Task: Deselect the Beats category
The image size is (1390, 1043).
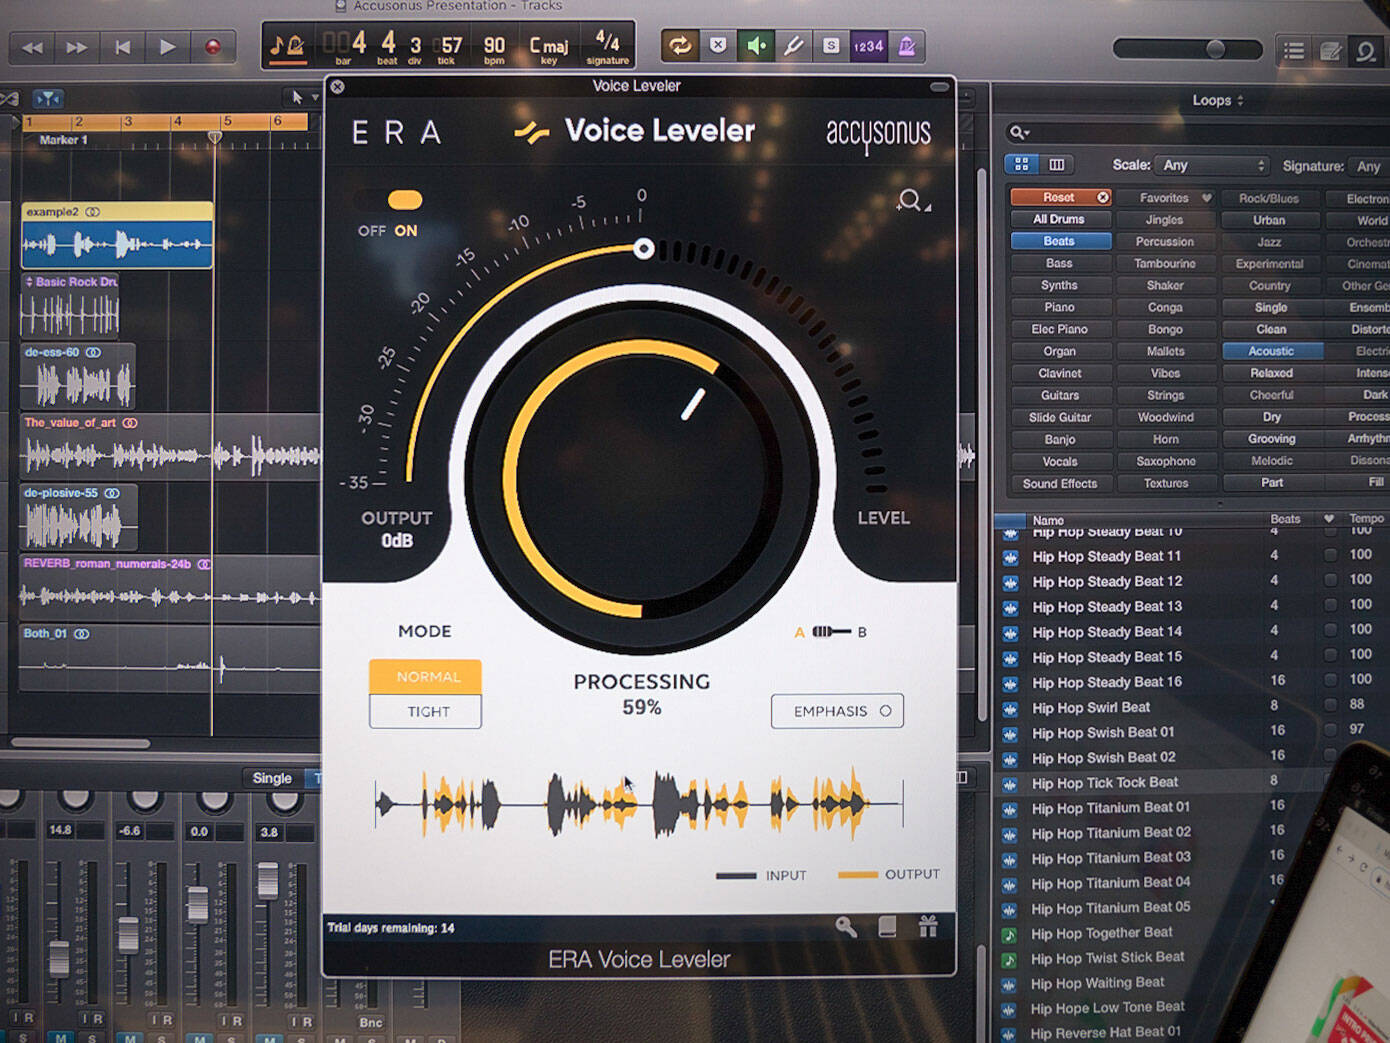Action: (1059, 241)
